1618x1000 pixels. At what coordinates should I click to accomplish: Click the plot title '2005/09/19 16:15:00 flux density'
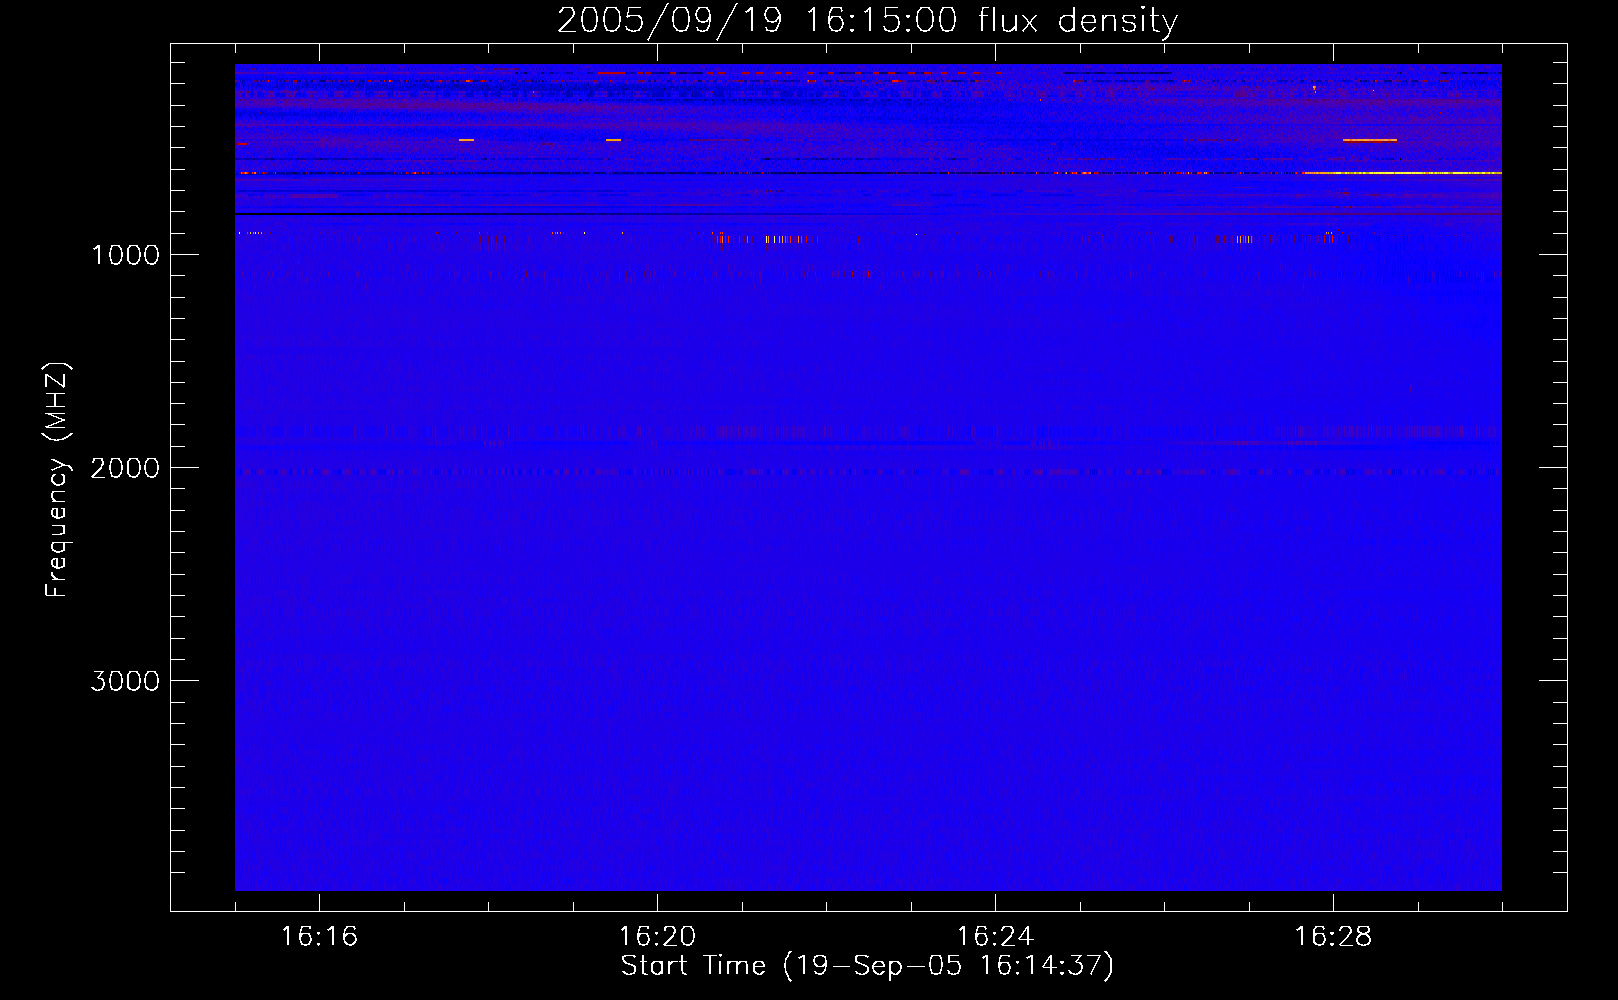(x=867, y=21)
